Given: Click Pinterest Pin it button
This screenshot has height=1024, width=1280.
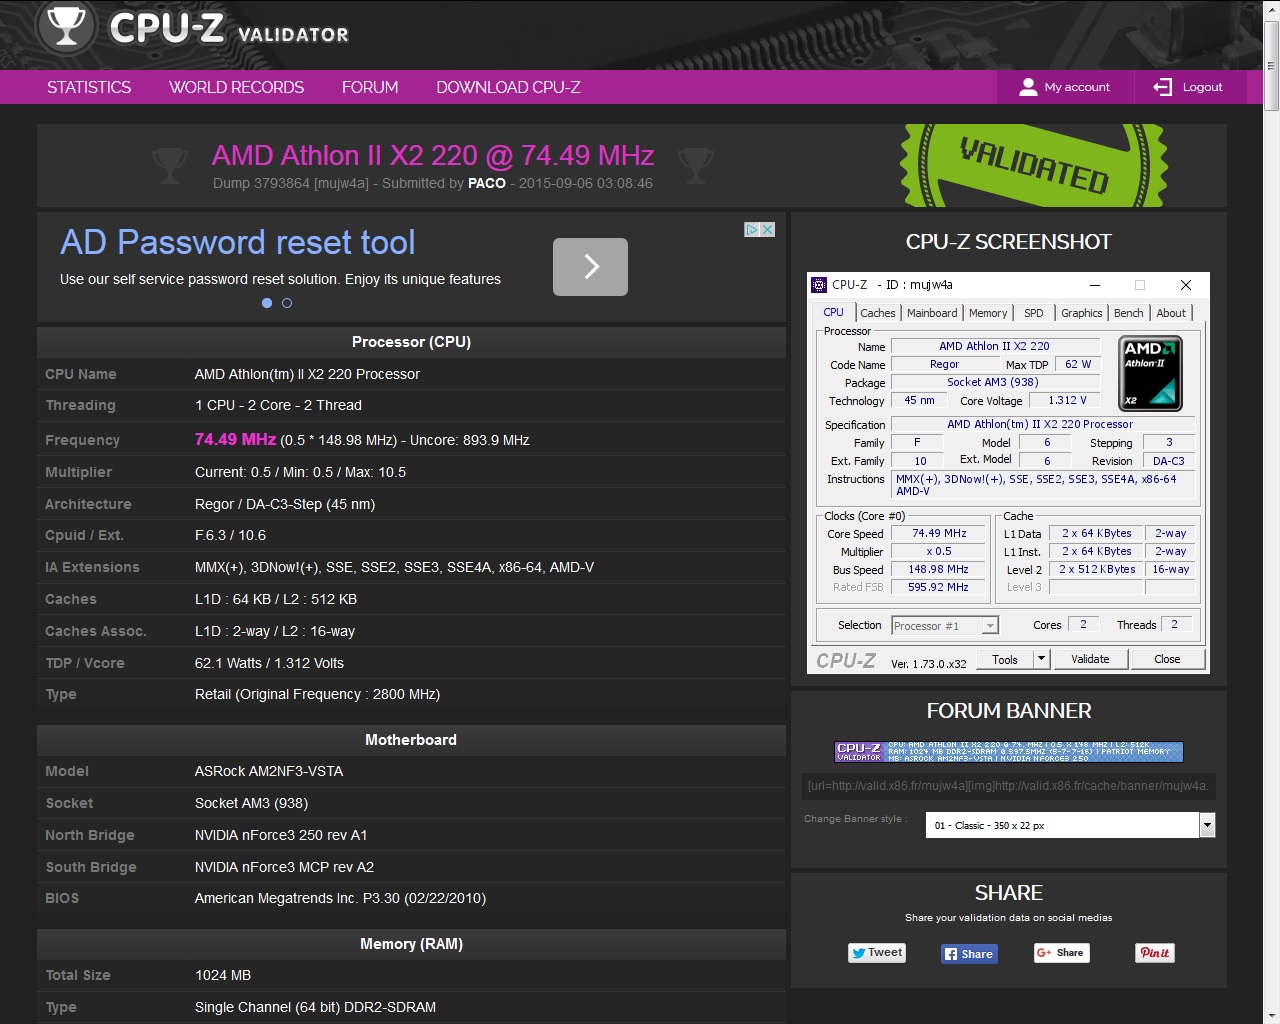Looking at the screenshot, I should pyautogui.click(x=1155, y=953).
